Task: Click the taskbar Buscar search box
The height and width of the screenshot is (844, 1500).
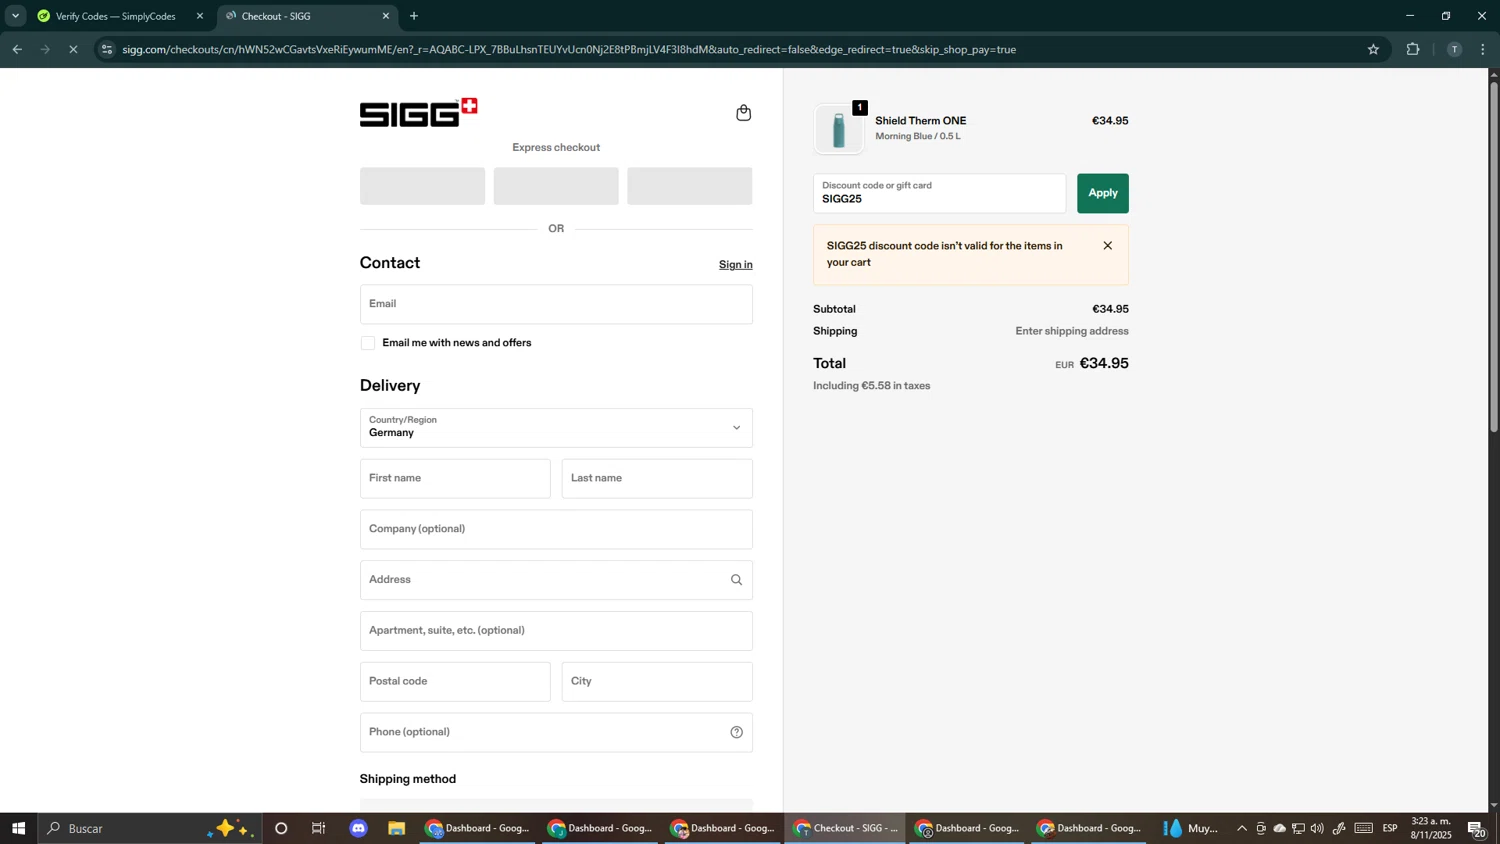Action: click(x=150, y=828)
